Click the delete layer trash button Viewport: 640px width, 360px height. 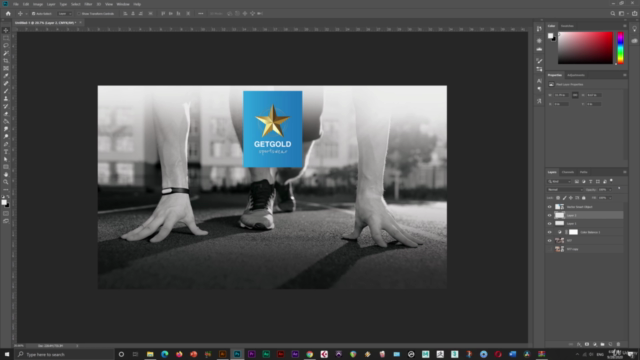[x=618, y=344]
